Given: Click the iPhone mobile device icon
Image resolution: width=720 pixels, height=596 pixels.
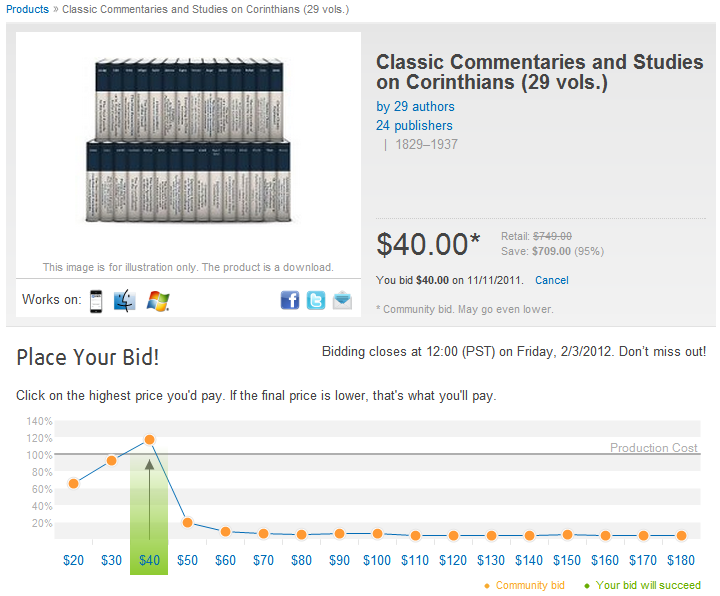Looking at the screenshot, I should click(96, 301).
